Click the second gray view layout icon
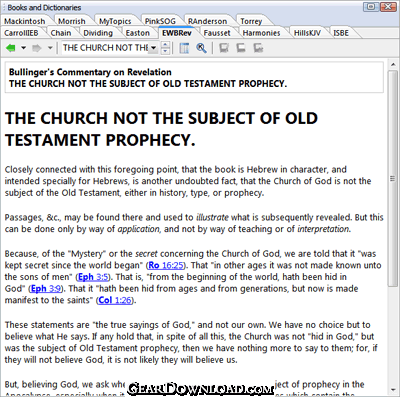The height and width of the screenshot is (397, 400). [241, 48]
